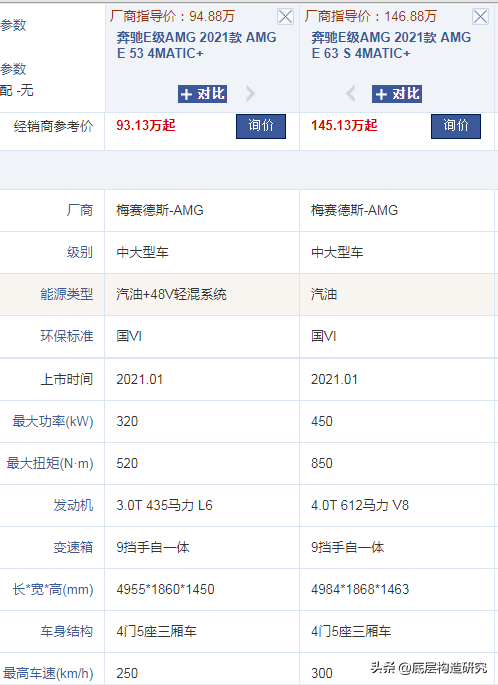
Task: Click the 厂商指导价：94.88万 text
Action: coord(172,16)
